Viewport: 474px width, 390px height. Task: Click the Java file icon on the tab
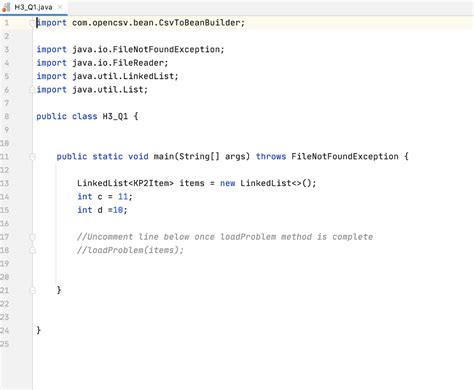pos(6,7)
